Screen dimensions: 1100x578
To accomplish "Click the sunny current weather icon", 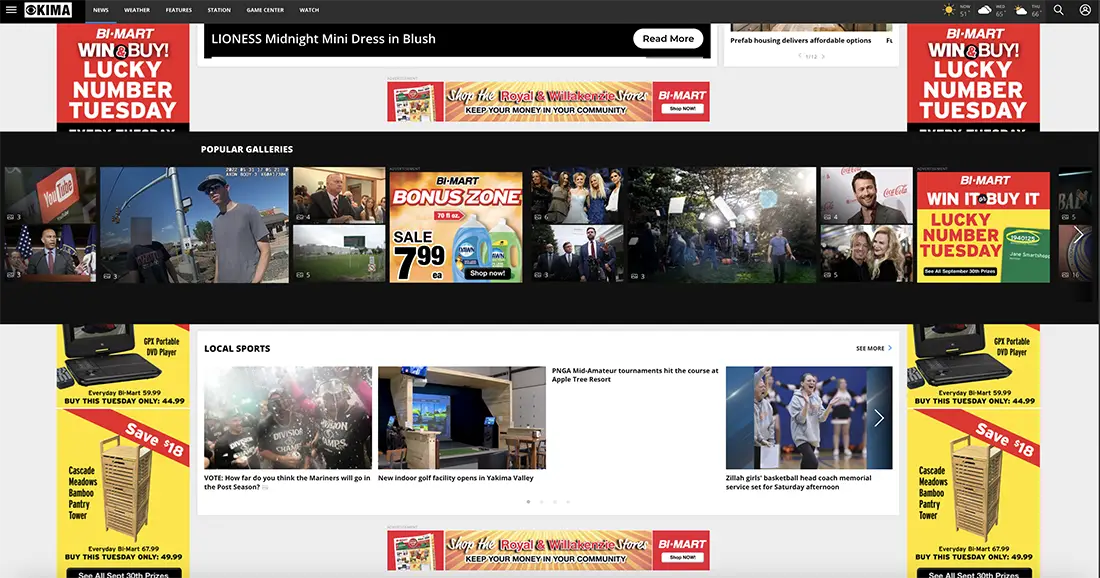I will point(948,10).
